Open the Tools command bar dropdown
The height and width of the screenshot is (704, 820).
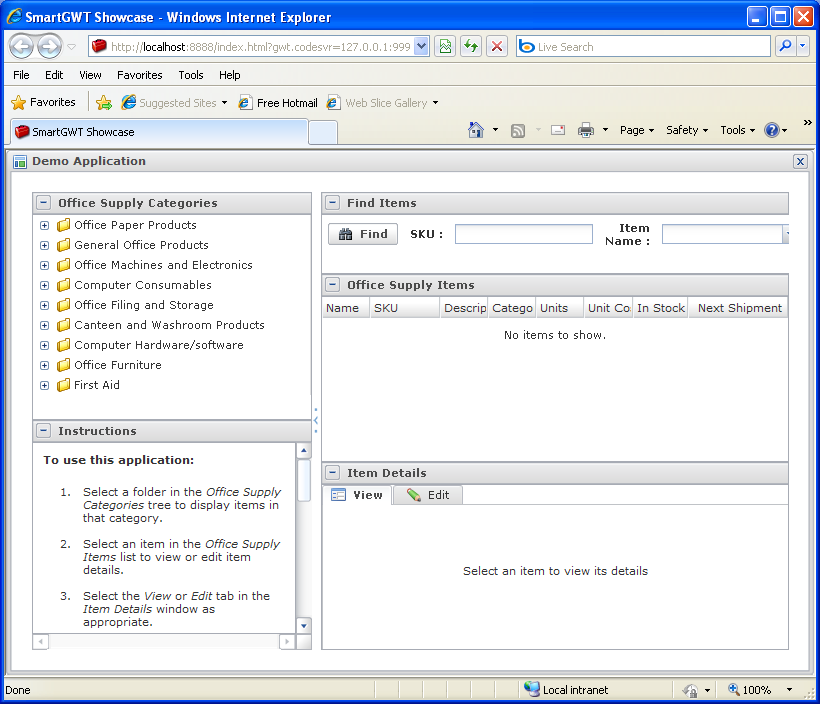click(x=737, y=130)
